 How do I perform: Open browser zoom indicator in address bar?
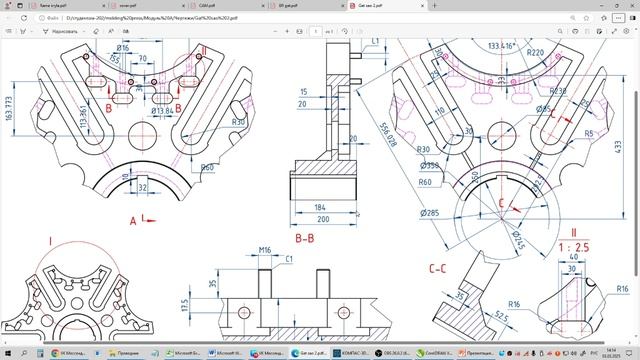[x=573, y=18]
